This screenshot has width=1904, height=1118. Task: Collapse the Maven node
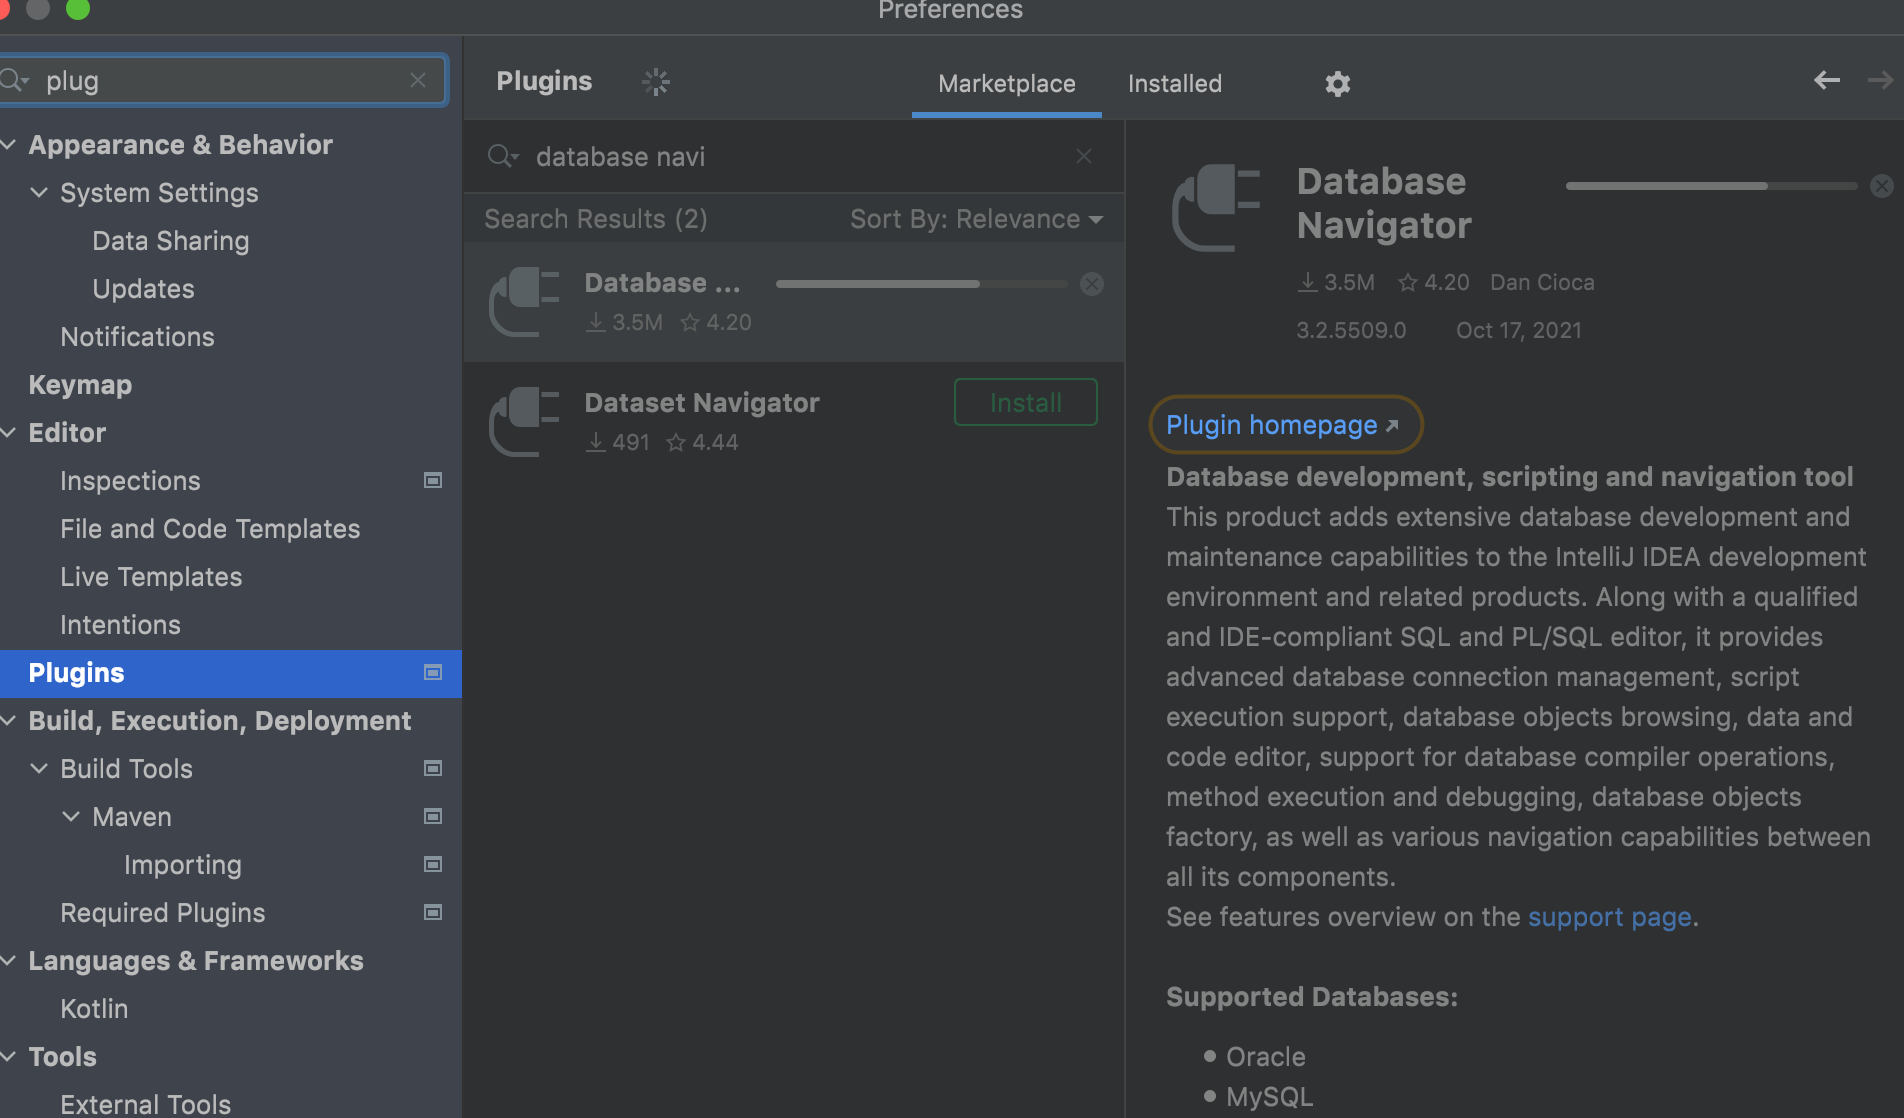pyautogui.click(x=71, y=817)
